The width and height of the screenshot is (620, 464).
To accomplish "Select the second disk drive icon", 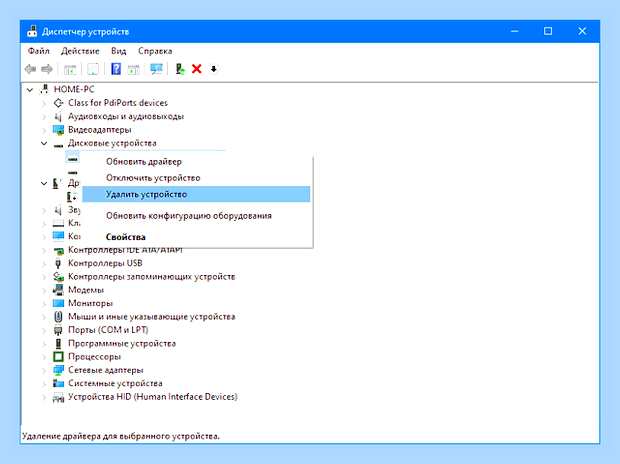I will click(73, 172).
